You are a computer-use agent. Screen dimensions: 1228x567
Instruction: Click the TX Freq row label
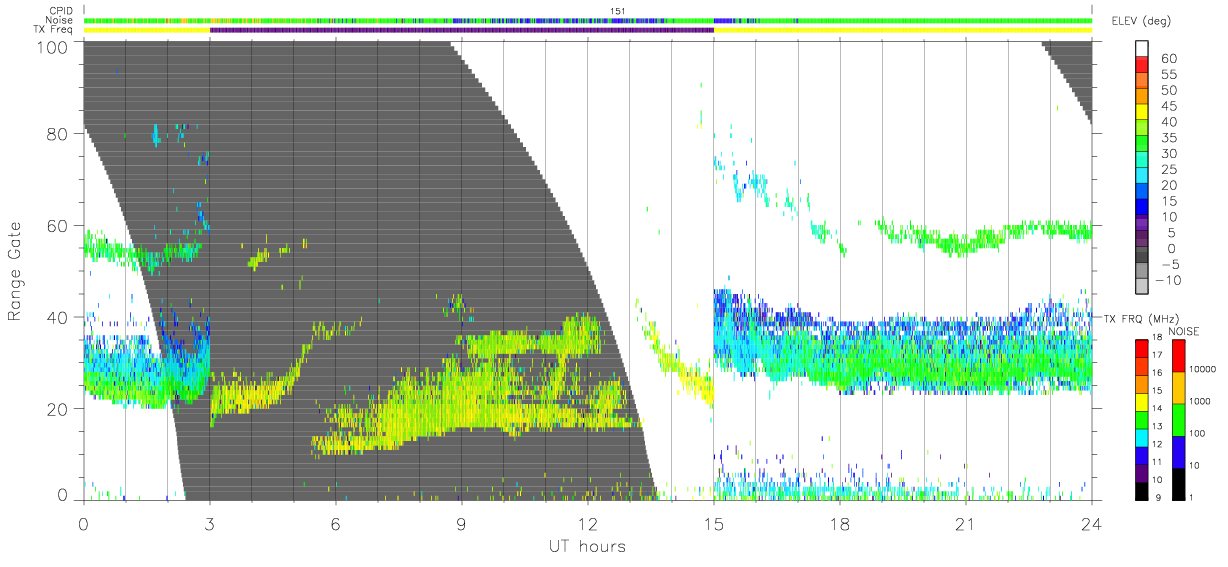pyautogui.click(x=55, y=29)
